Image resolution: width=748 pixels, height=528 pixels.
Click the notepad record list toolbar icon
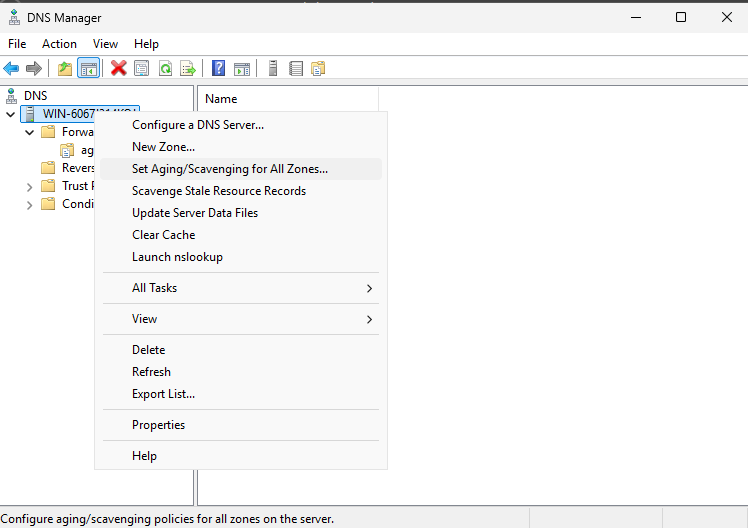pos(296,69)
